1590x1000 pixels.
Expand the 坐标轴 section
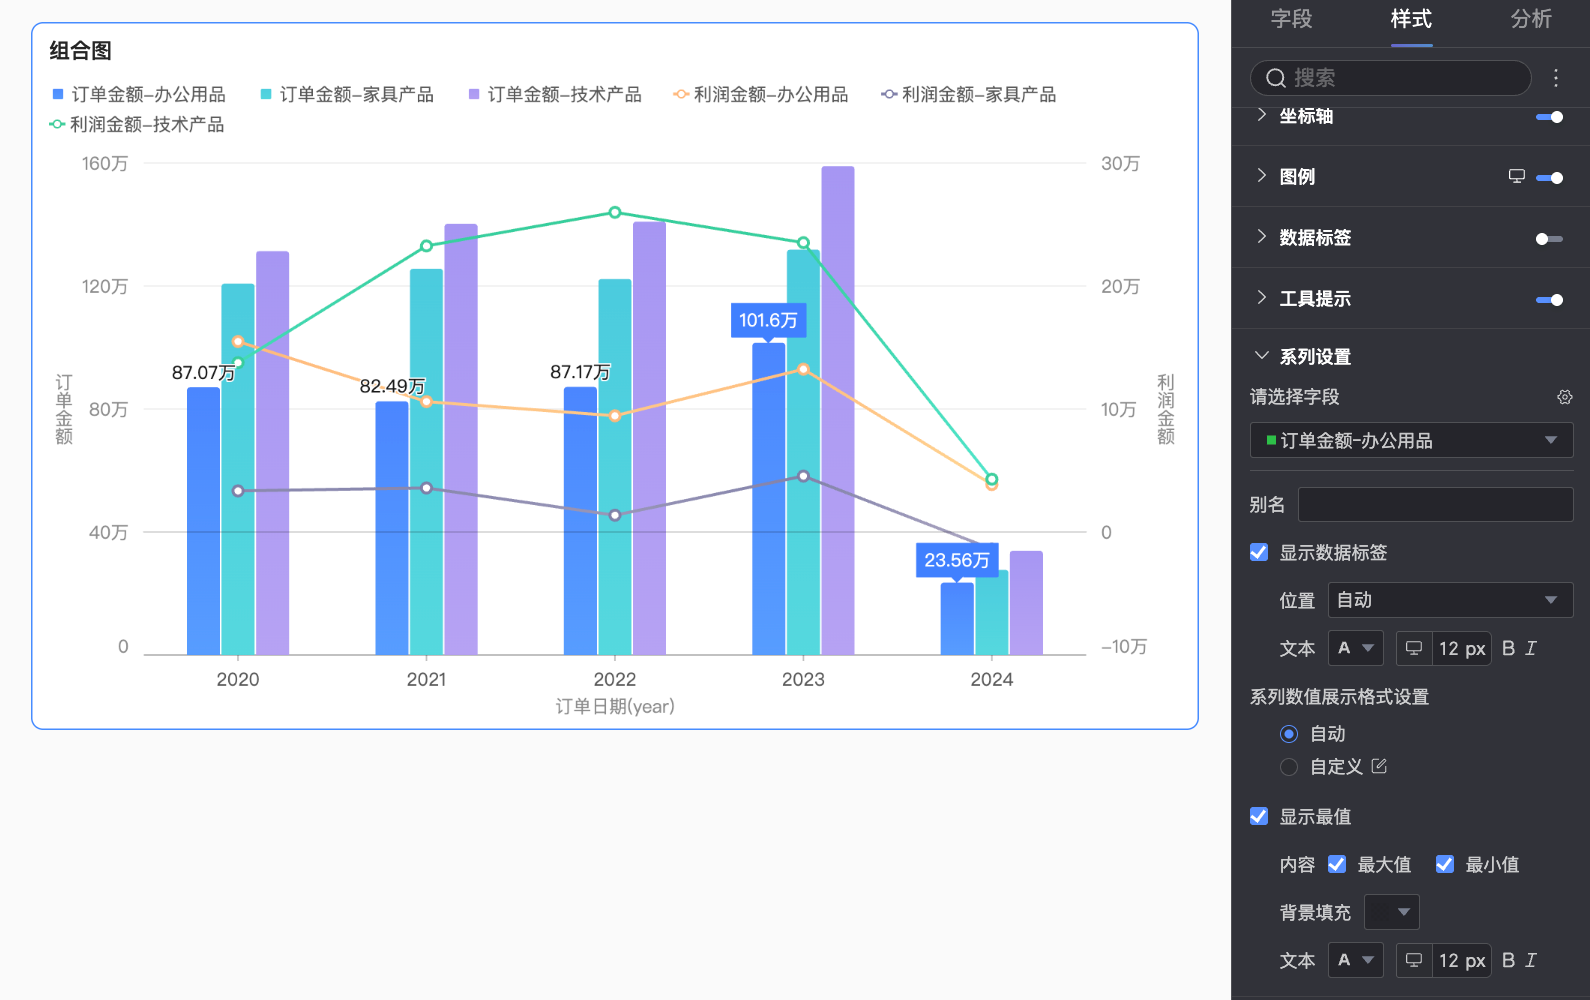coord(1262,115)
